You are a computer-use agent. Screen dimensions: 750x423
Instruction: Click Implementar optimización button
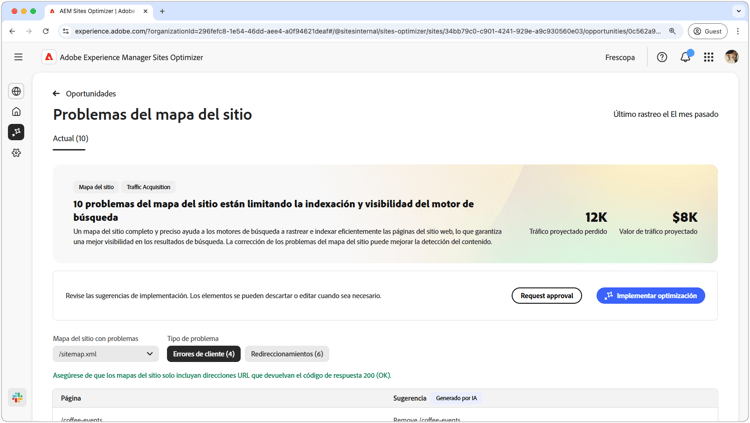point(651,296)
